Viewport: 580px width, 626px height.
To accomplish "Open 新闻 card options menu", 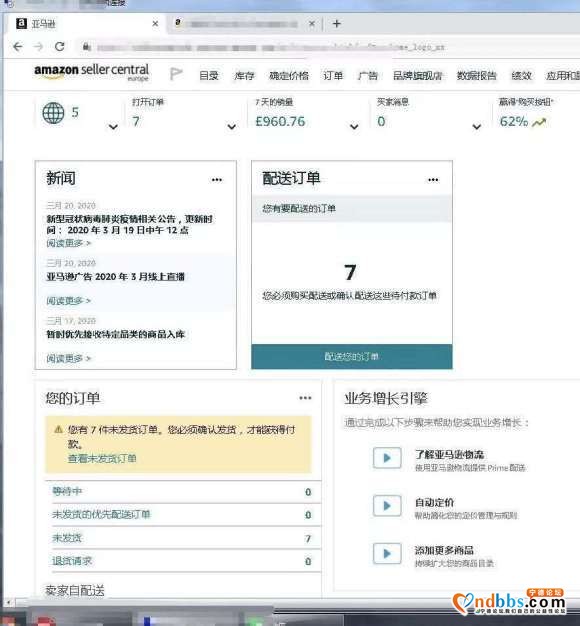I will 217,180.
